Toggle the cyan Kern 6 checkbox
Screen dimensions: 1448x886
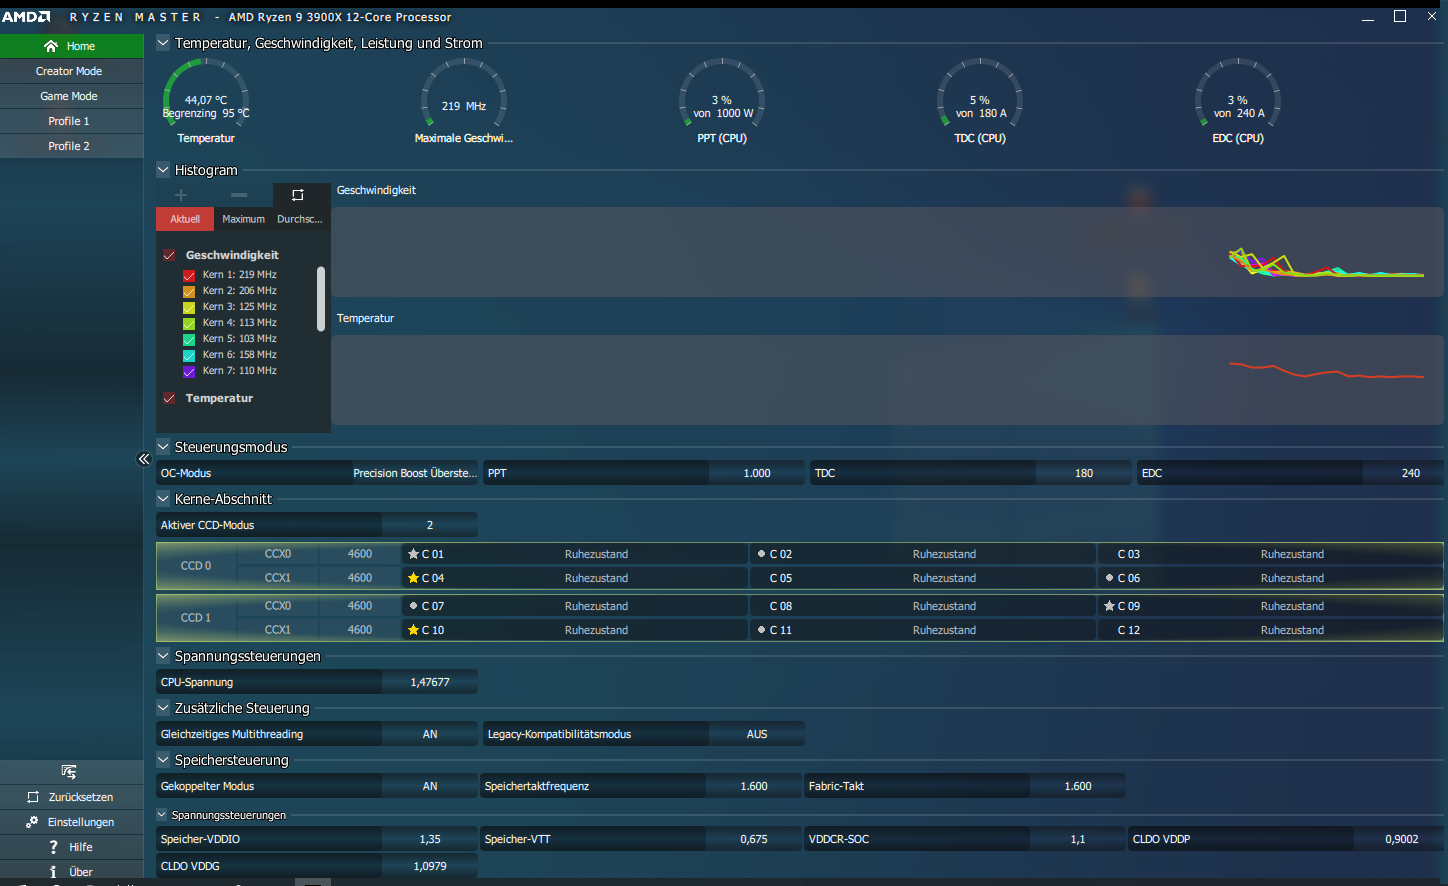[x=189, y=355]
